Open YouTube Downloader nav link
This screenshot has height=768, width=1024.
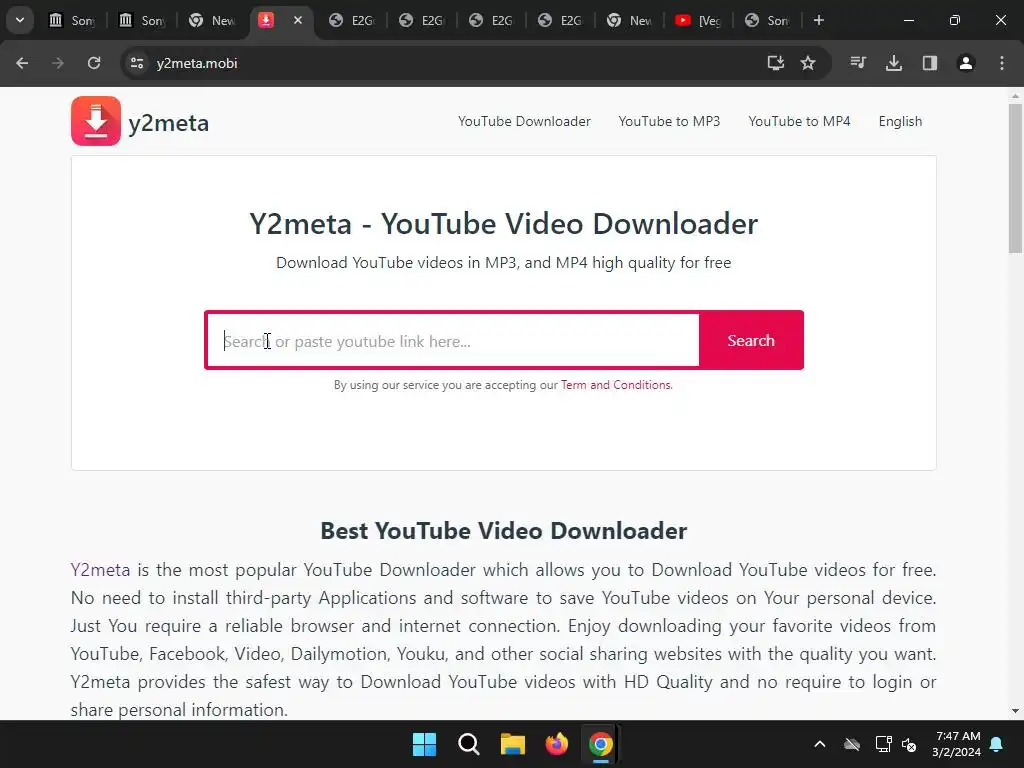point(524,121)
